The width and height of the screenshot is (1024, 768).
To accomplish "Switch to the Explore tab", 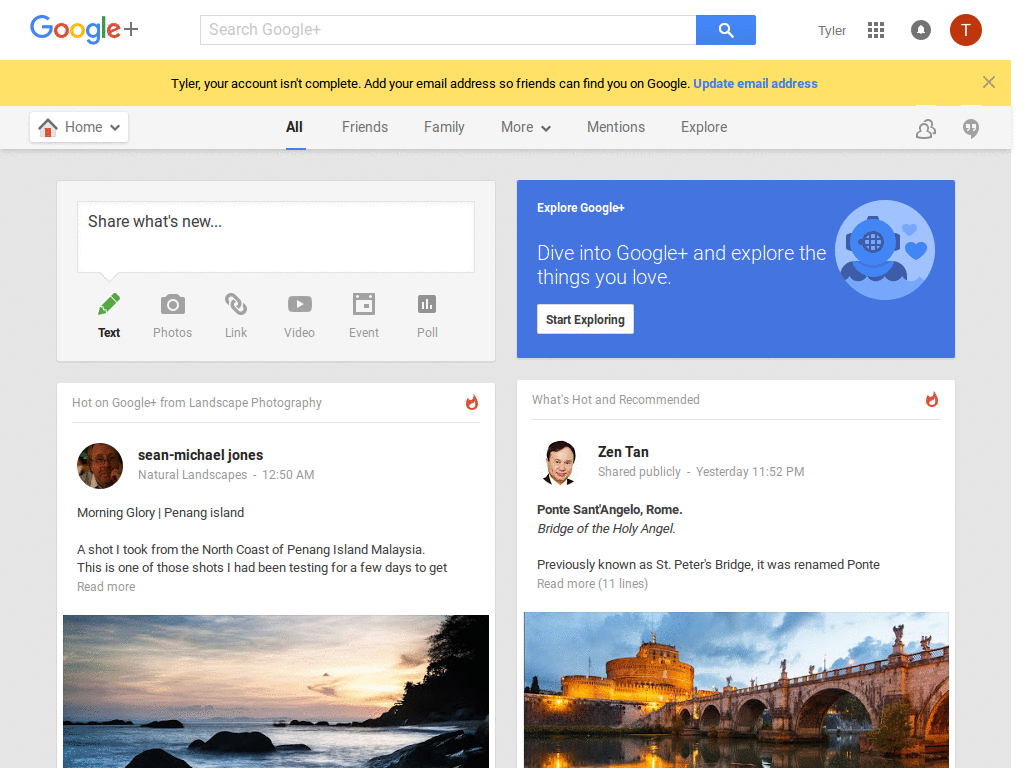I will click(704, 127).
